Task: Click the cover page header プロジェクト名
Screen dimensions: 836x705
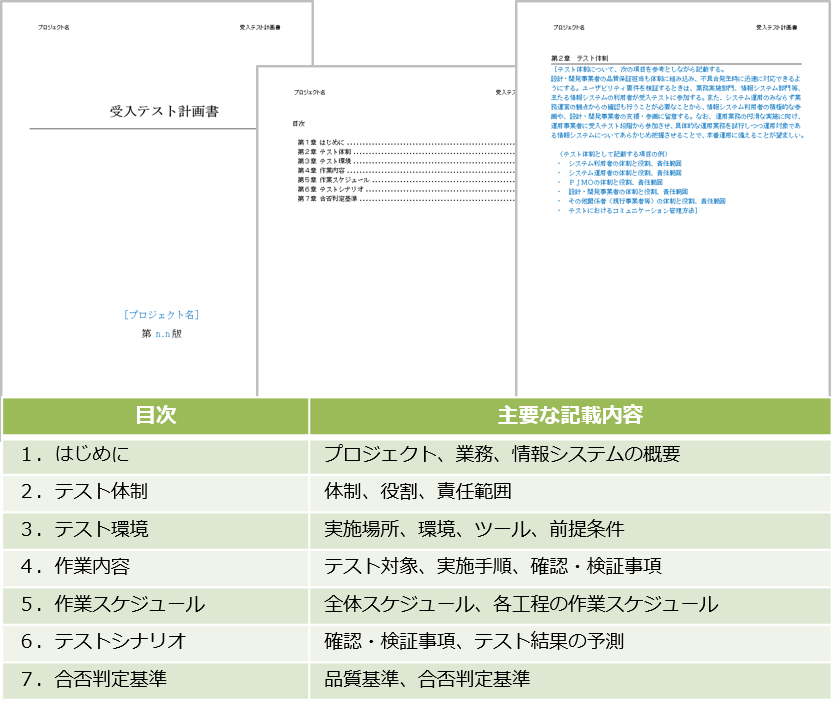Action: (x=53, y=27)
